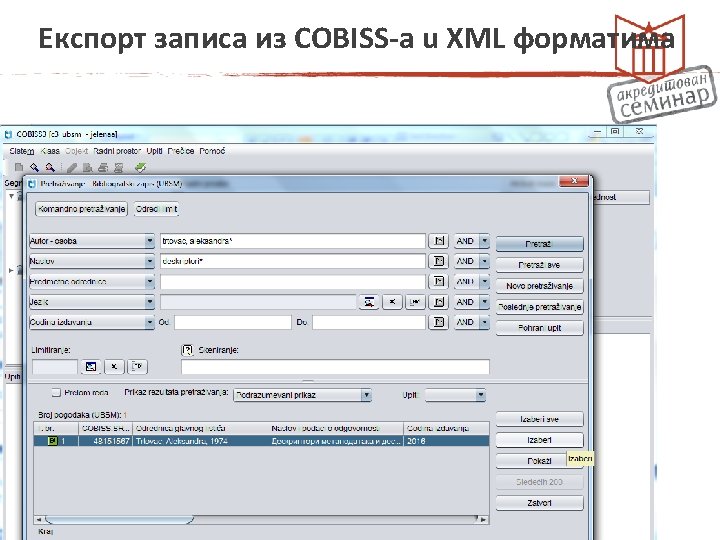Viewport: 720px width, 540px height.
Task: Open index lookup for Autor - osoba row
Action: click(x=439, y=241)
